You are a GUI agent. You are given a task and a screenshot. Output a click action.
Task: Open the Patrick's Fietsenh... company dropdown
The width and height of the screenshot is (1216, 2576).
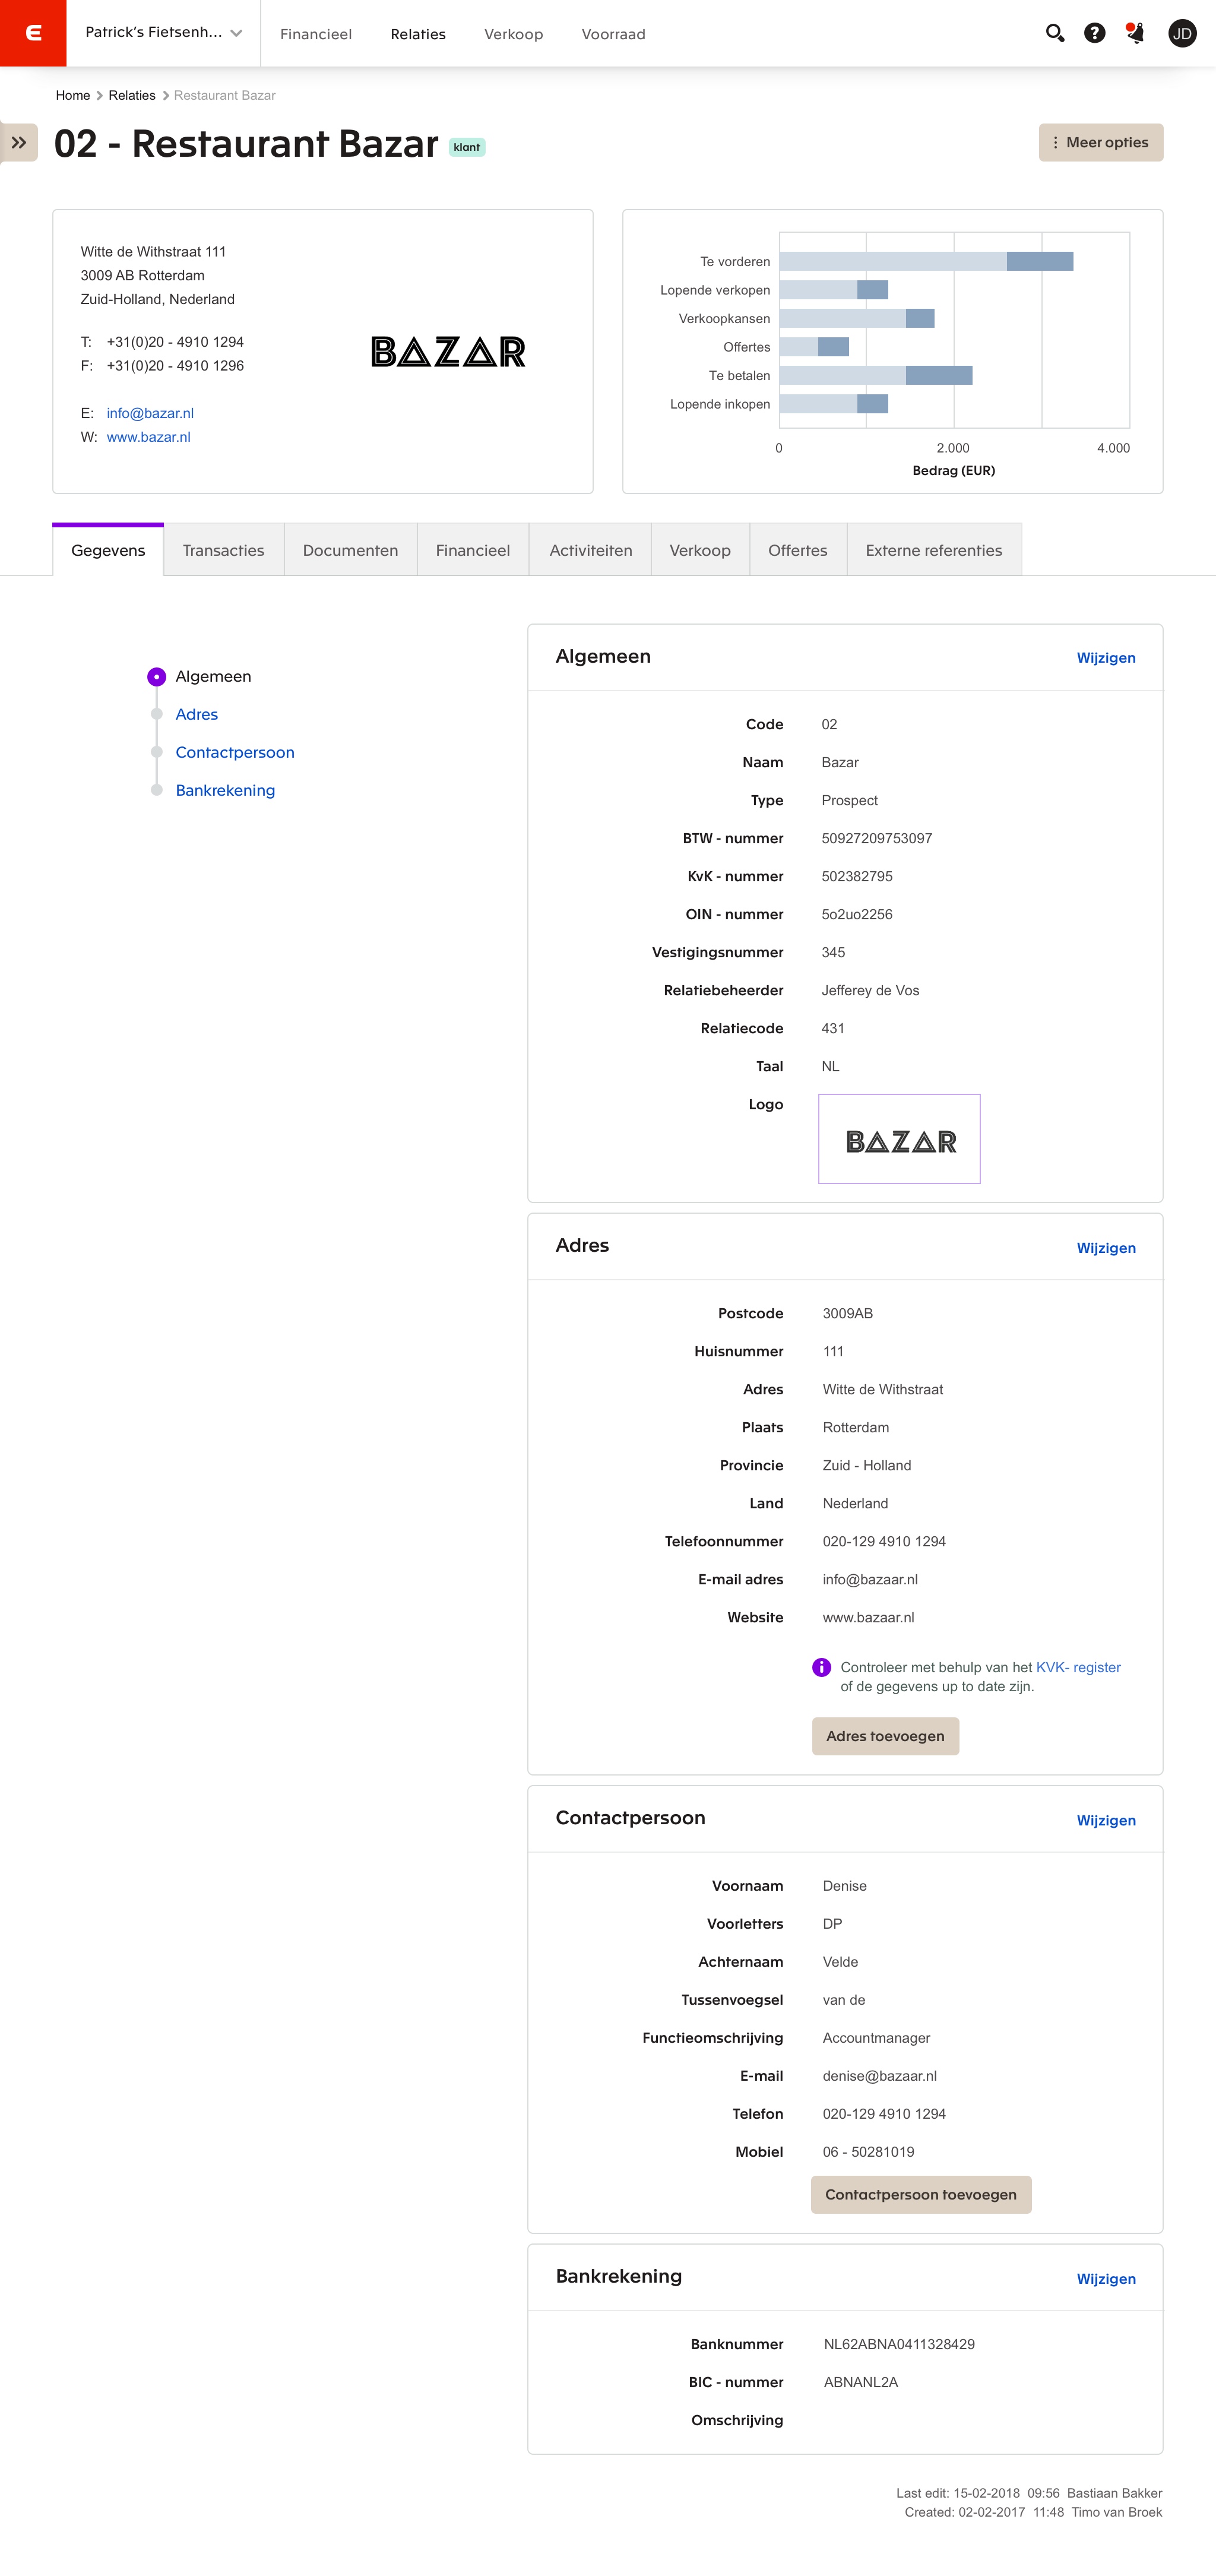click(x=163, y=33)
